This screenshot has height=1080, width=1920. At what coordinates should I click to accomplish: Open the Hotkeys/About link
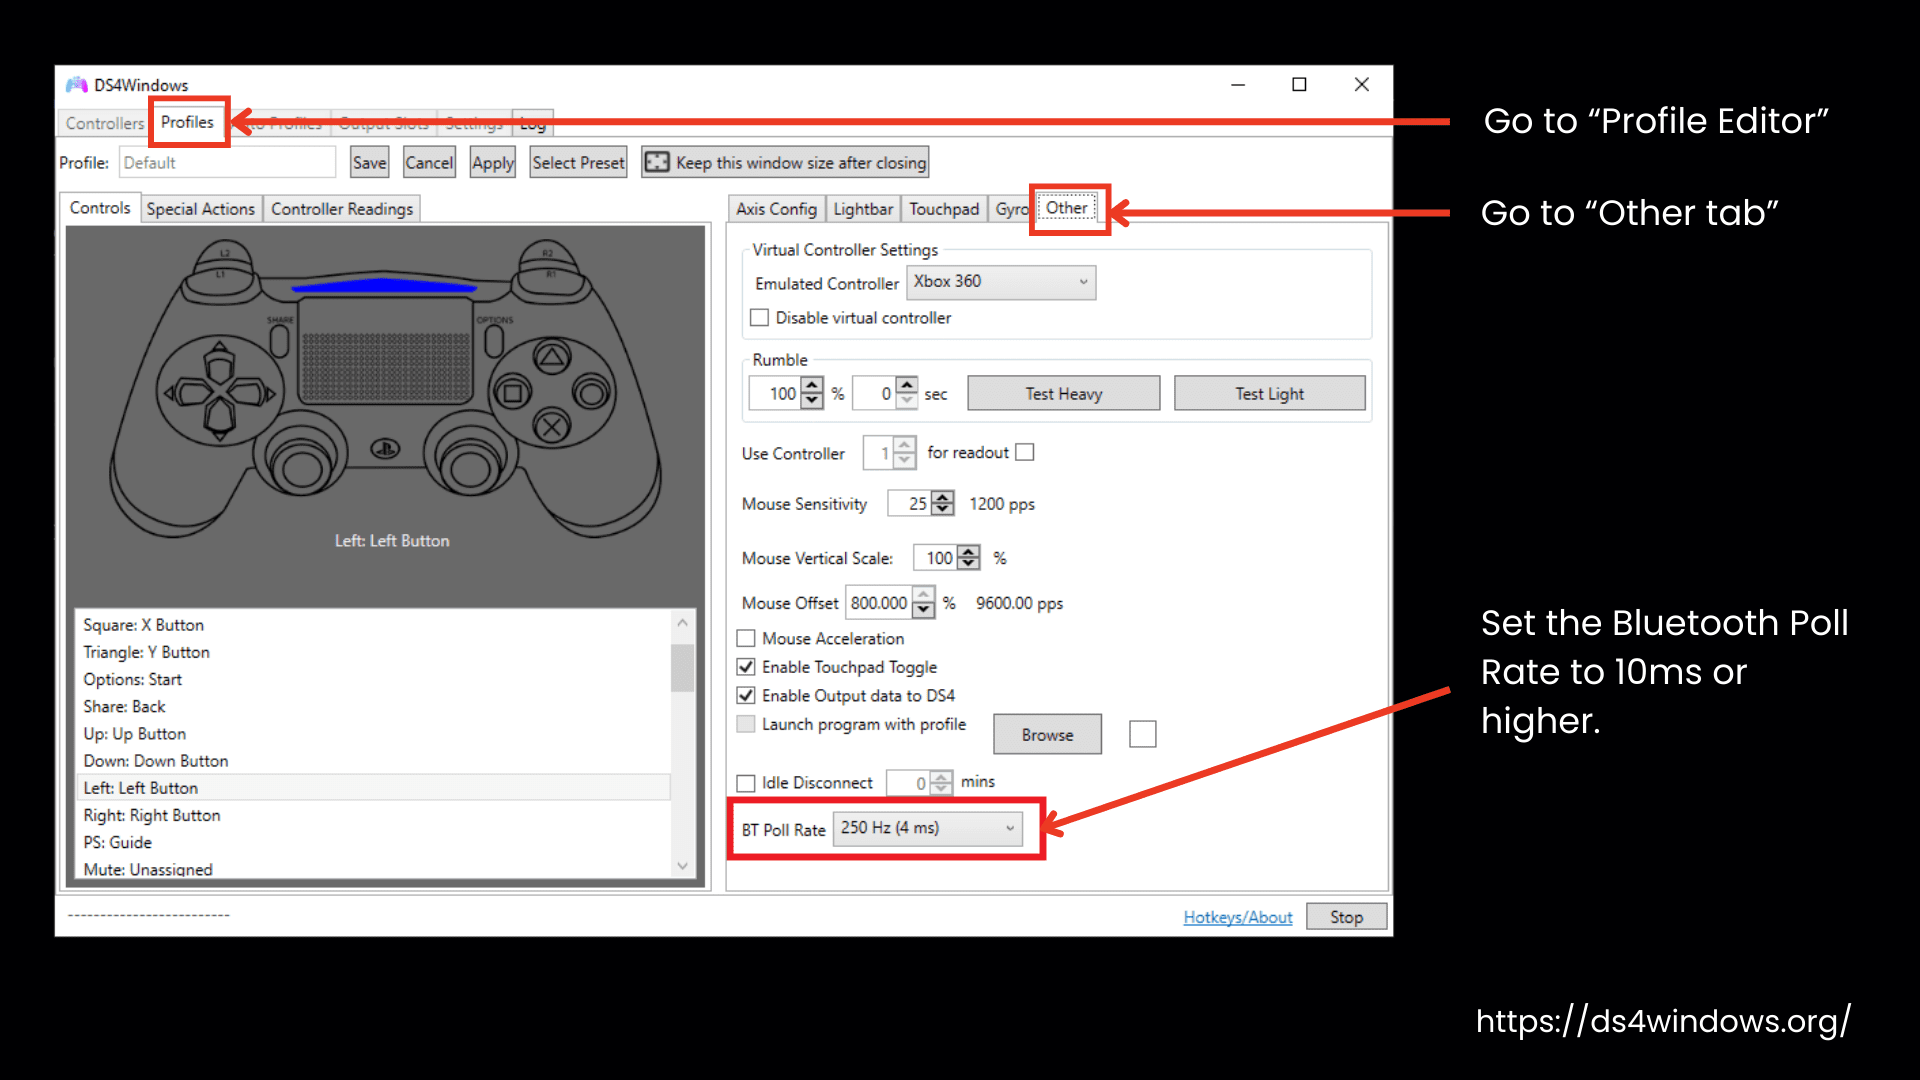click(x=1238, y=917)
